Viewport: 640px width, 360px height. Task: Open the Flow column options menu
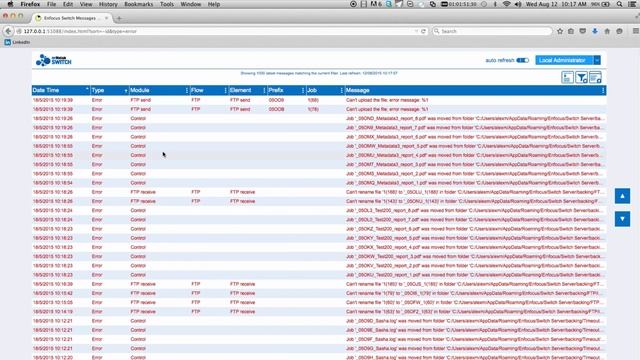(x=225, y=90)
